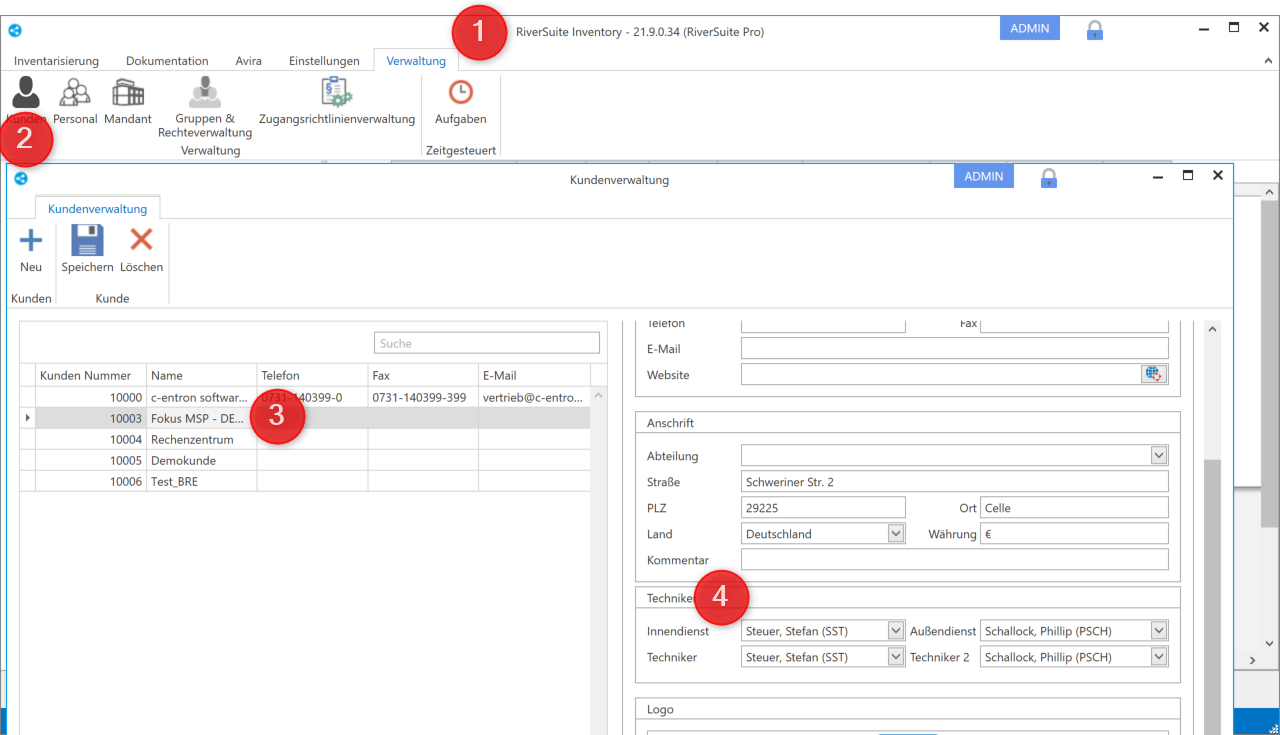1280x735 pixels.
Task: Expand the Techniker dropdown
Action: [x=896, y=657]
